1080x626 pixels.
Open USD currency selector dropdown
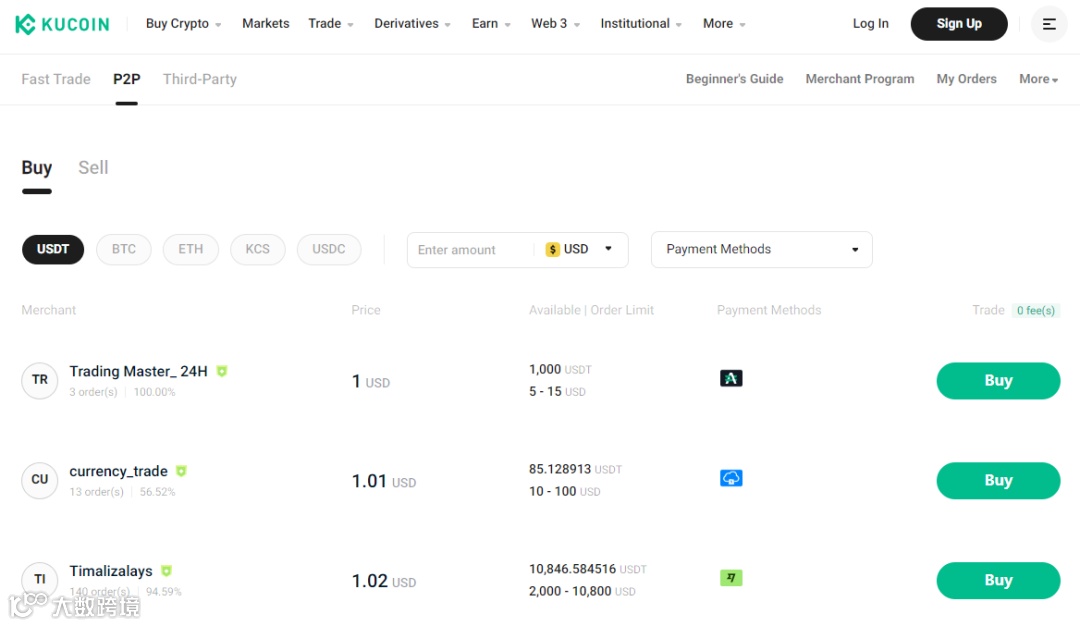pos(579,249)
